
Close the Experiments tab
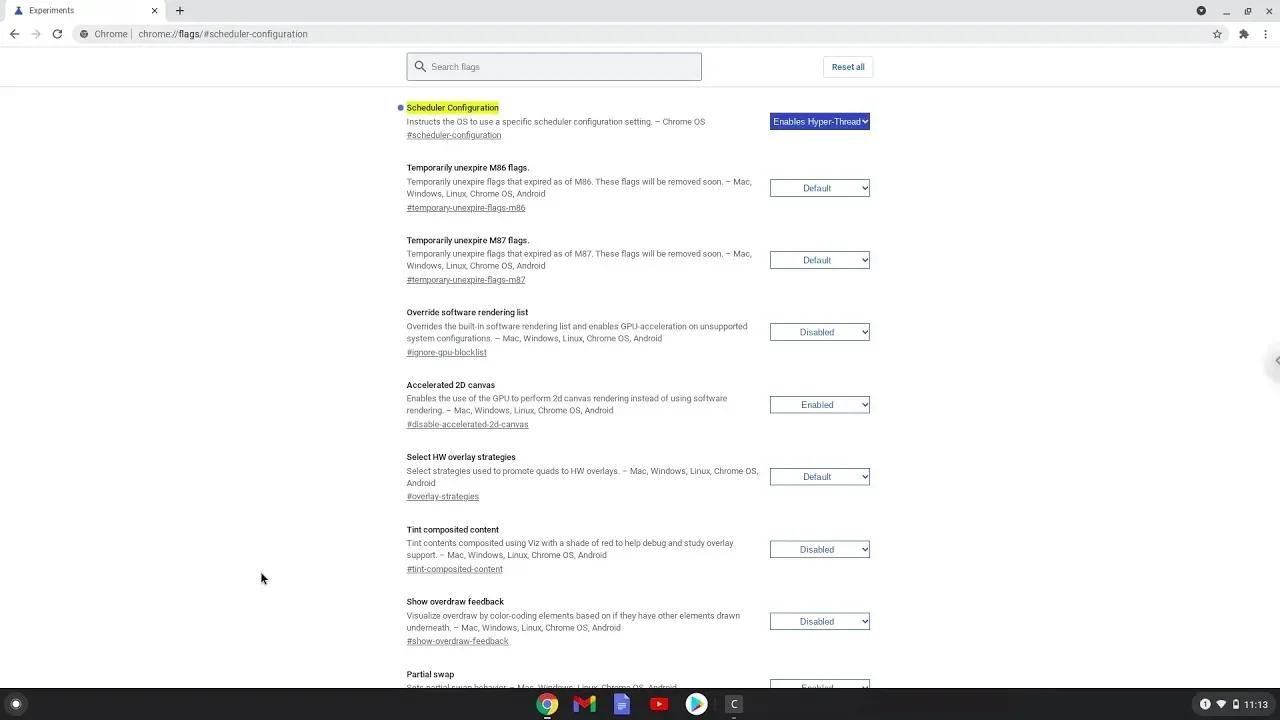154,11
